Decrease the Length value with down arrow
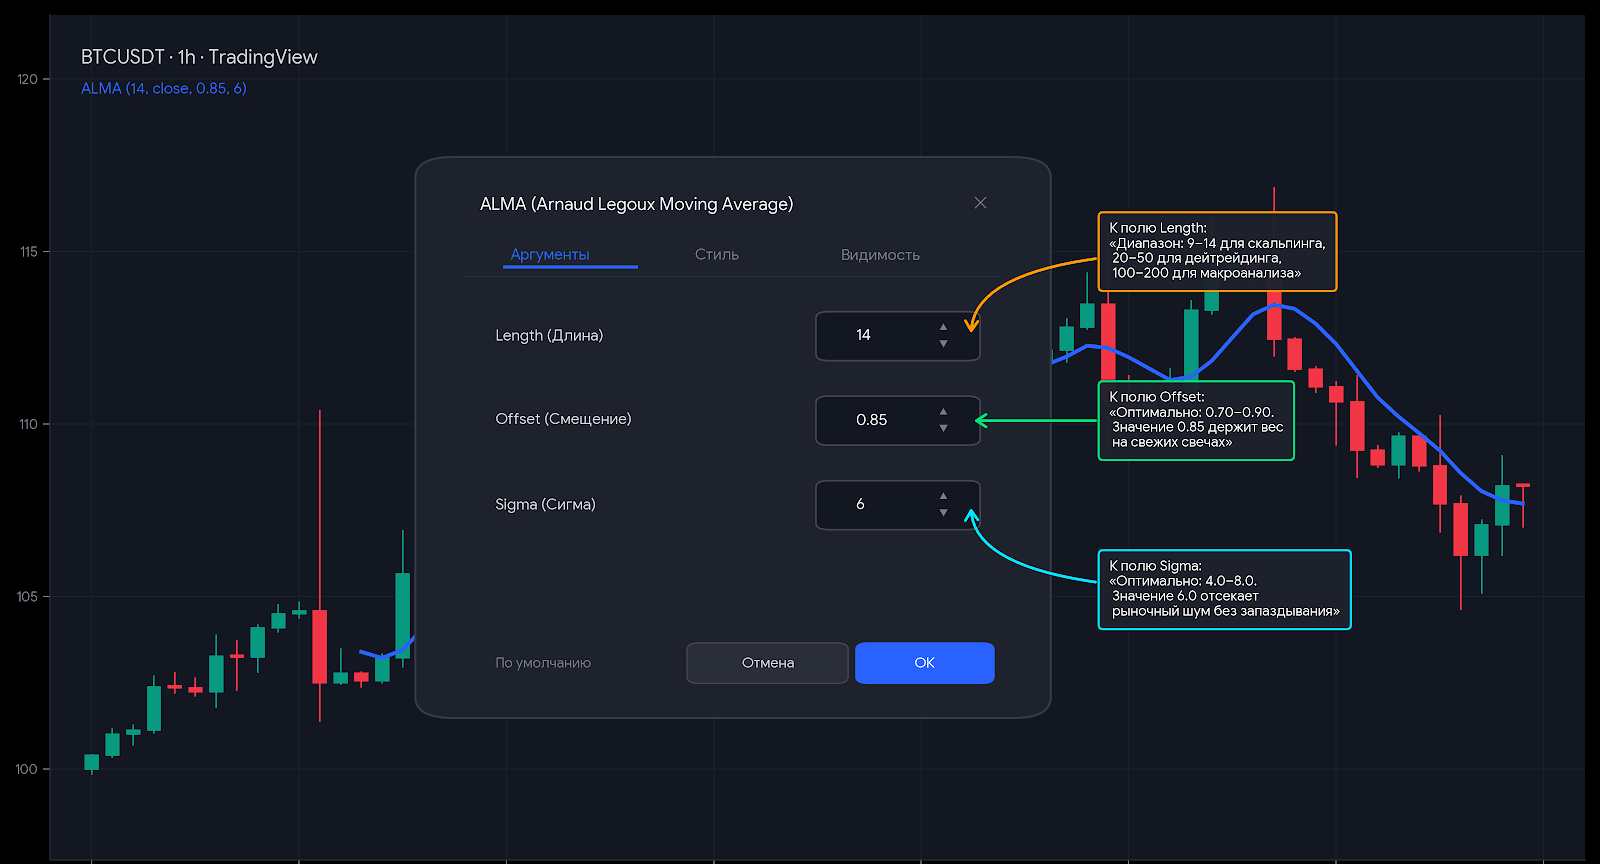 pos(943,344)
